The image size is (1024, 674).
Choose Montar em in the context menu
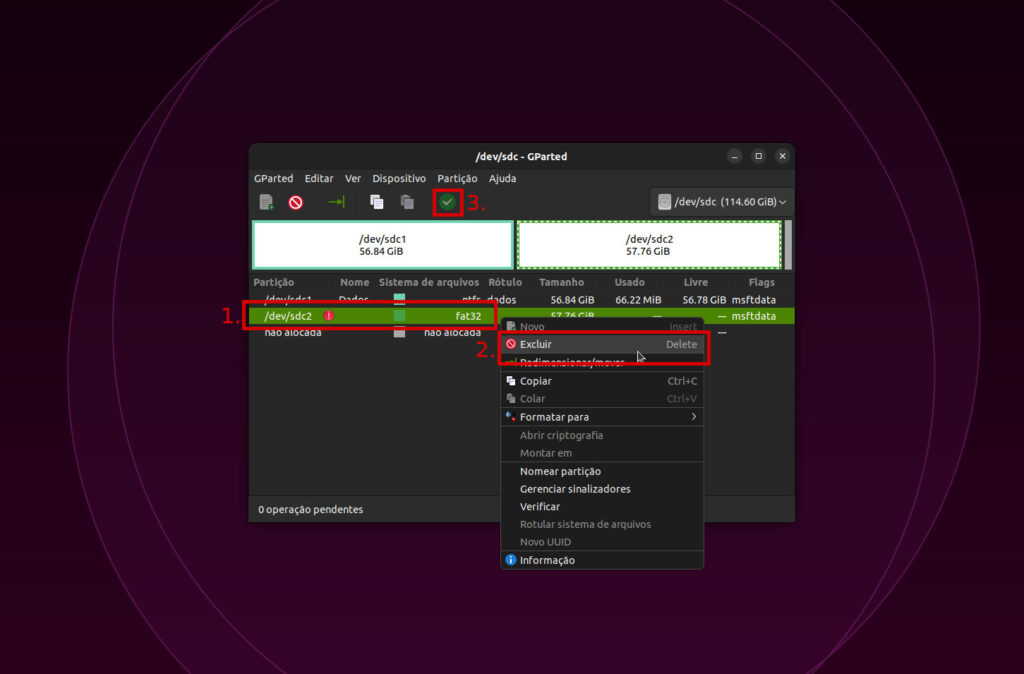(x=602, y=453)
